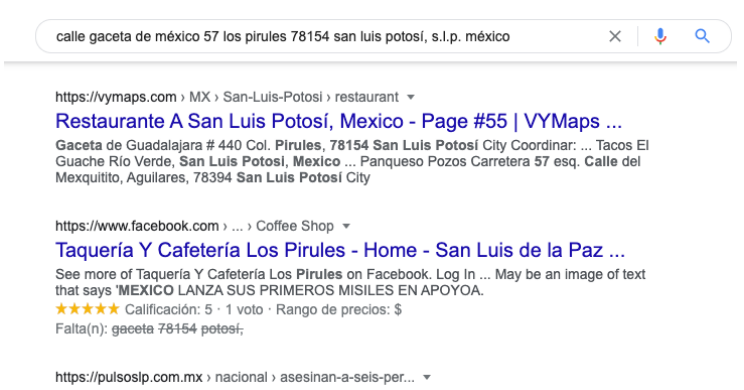This screenshot has width=744, height=390.
Task: Select the struck-through 'potosí,' missing term
Action: pos(222,329)
